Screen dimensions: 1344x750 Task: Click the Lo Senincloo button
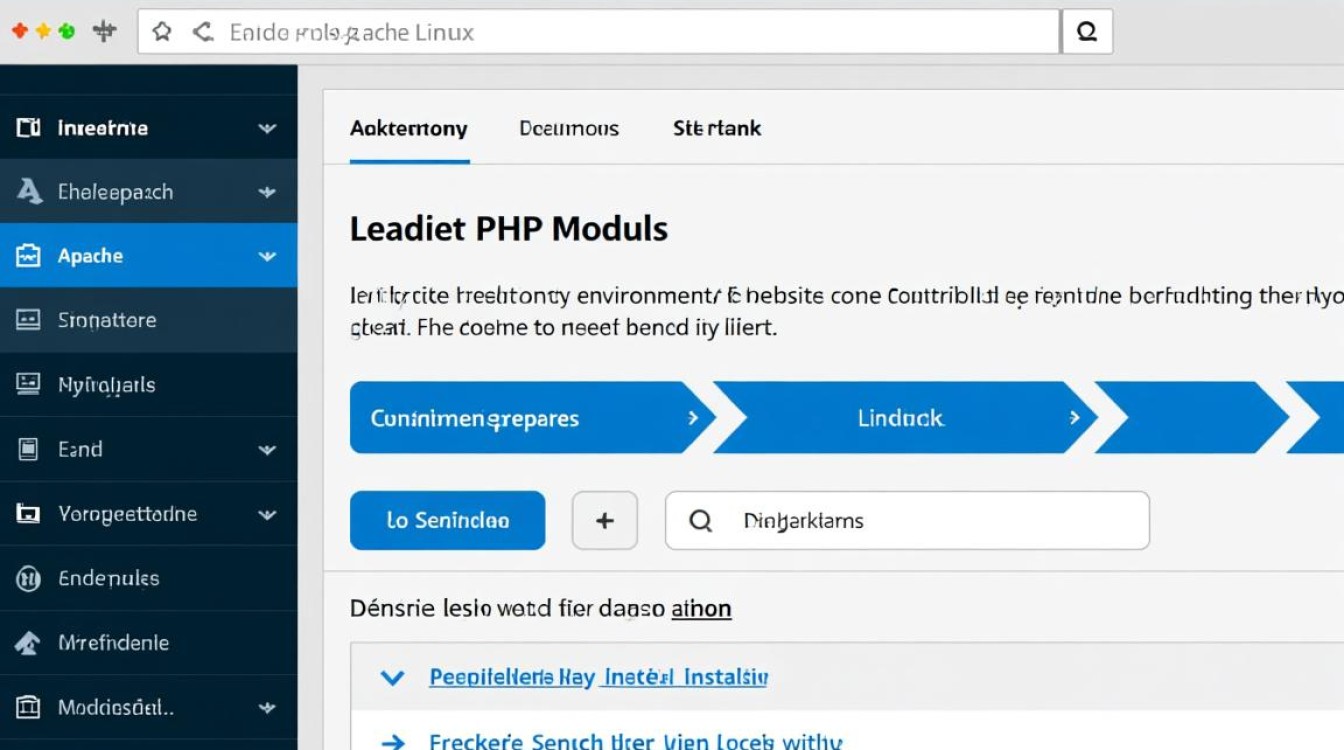(x=447, y=520)
